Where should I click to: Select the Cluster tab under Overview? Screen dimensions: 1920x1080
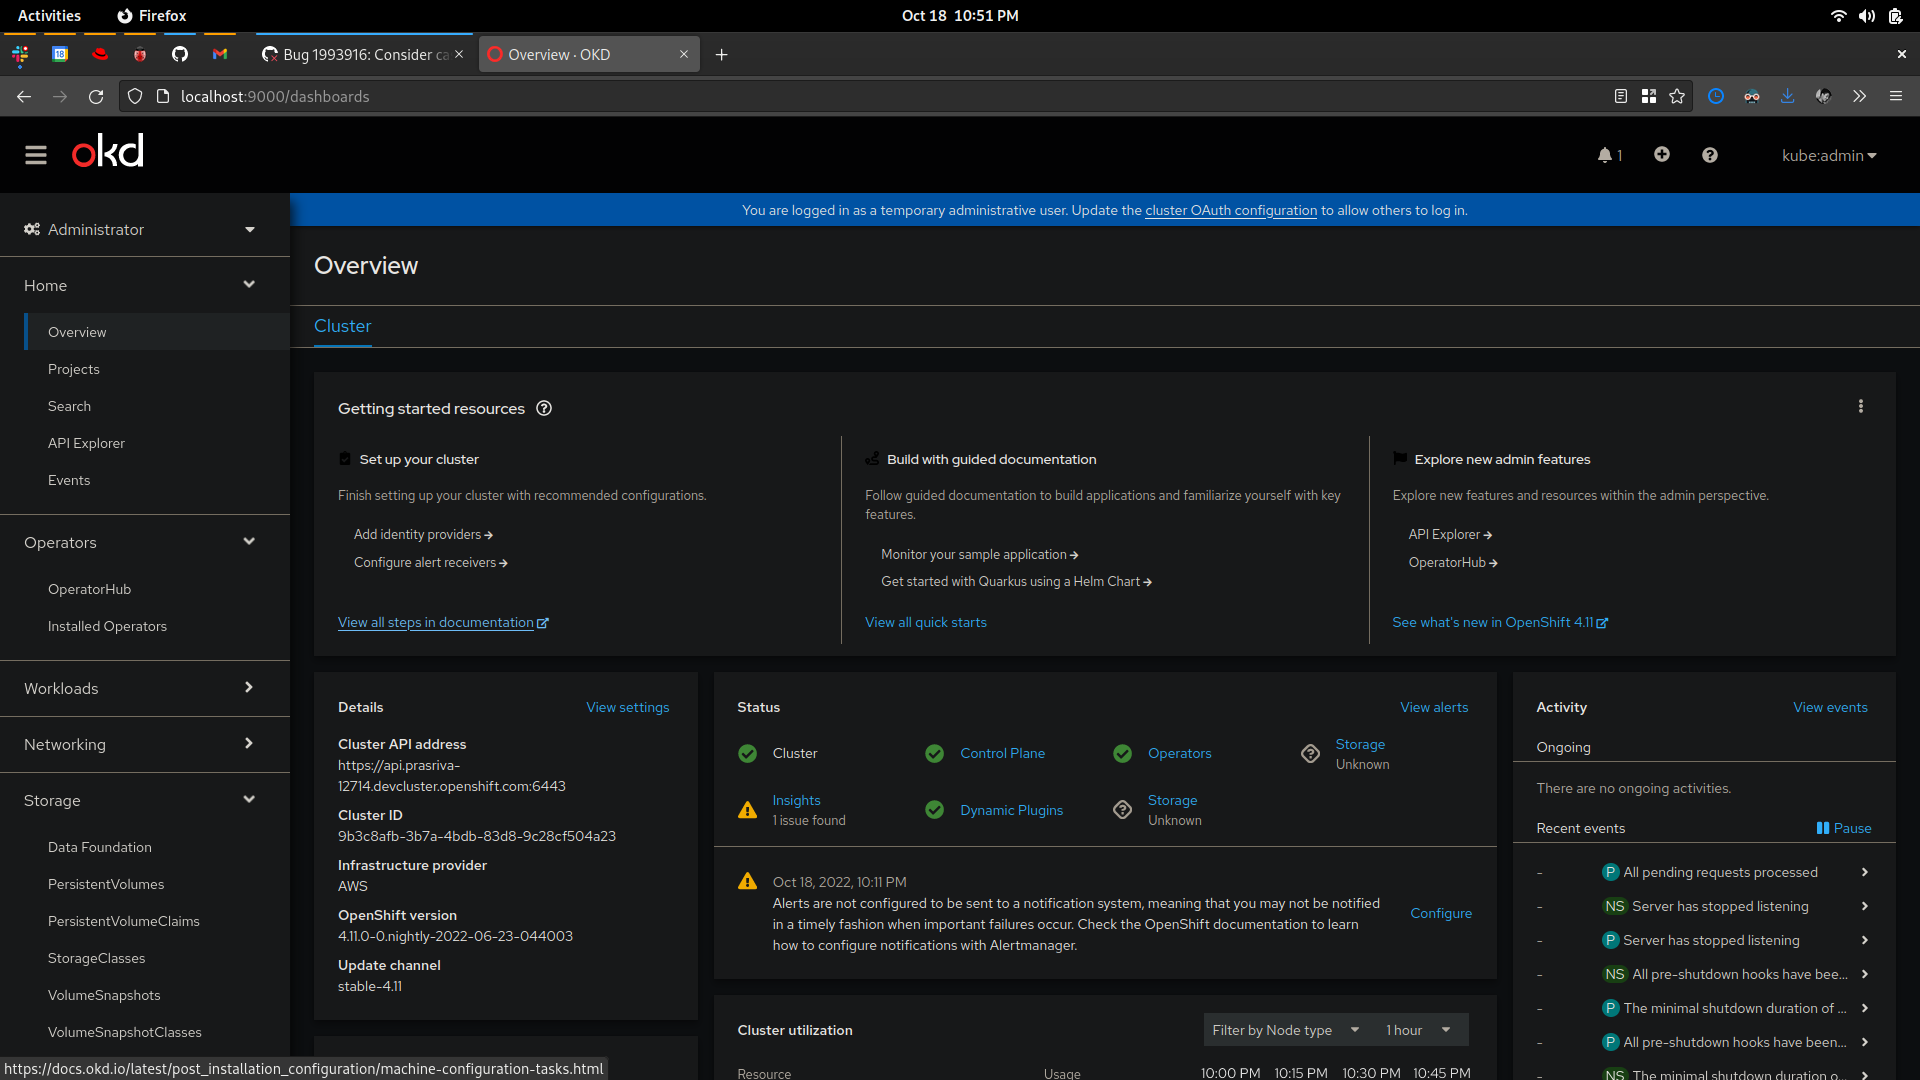[x=342, y=326]
